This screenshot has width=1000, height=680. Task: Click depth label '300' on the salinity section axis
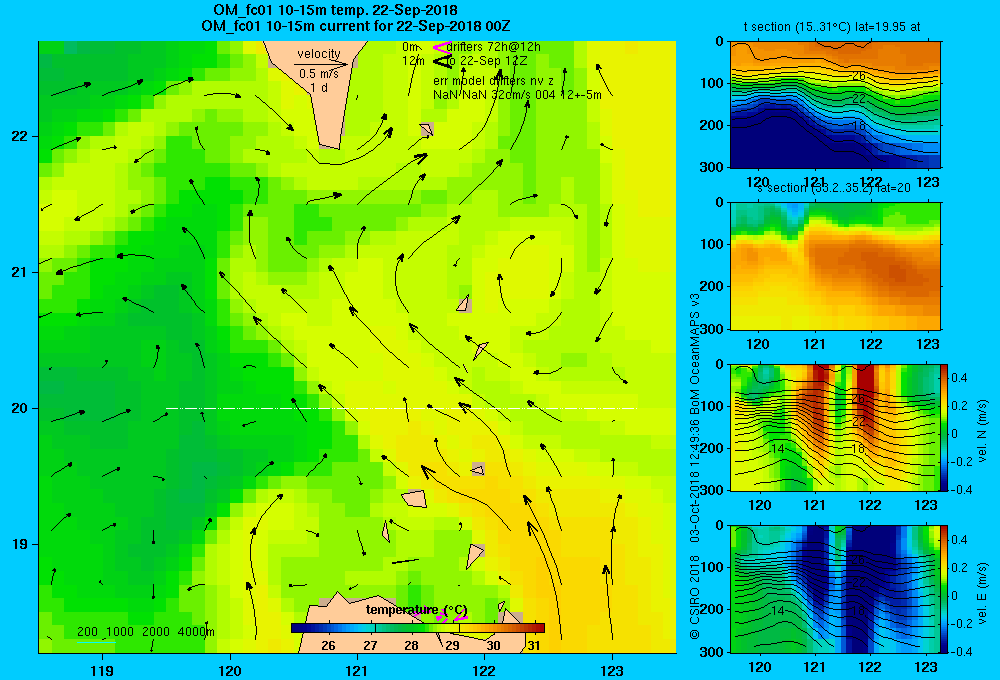click(712, 329)
